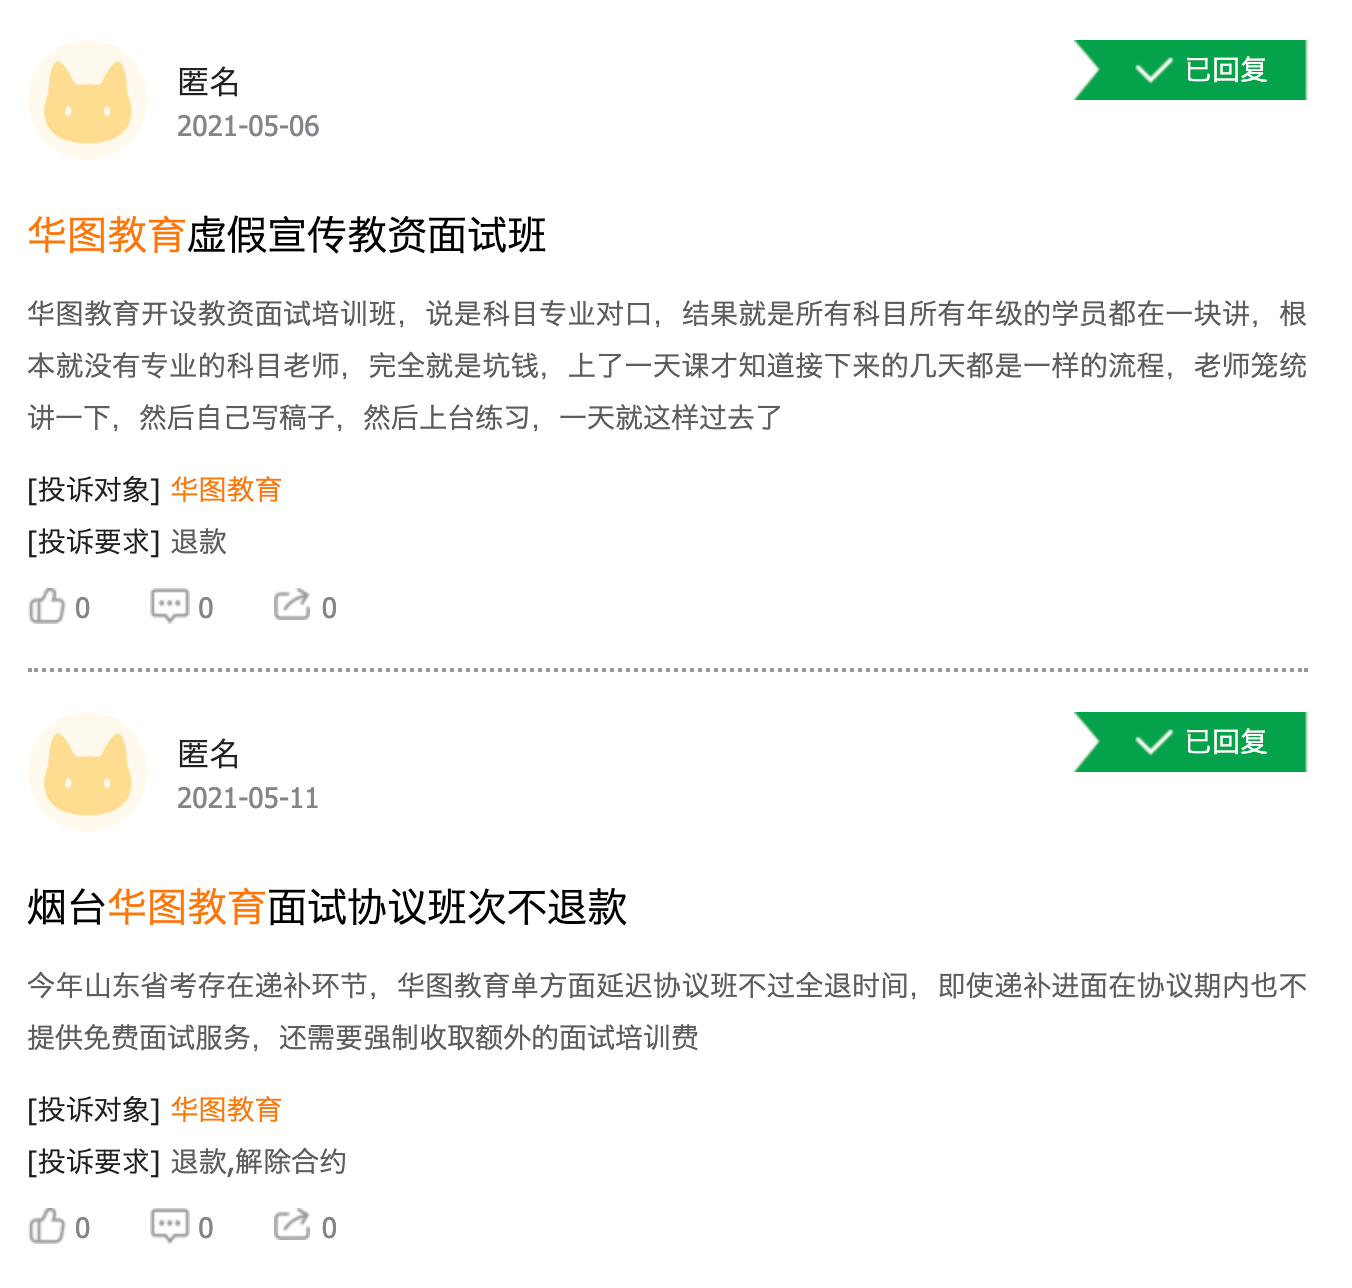Click the cat avatar dated 2021-05-11
Image resolution: width=1352 pixels, height=1288 pixels.
[x=88, y=772]
